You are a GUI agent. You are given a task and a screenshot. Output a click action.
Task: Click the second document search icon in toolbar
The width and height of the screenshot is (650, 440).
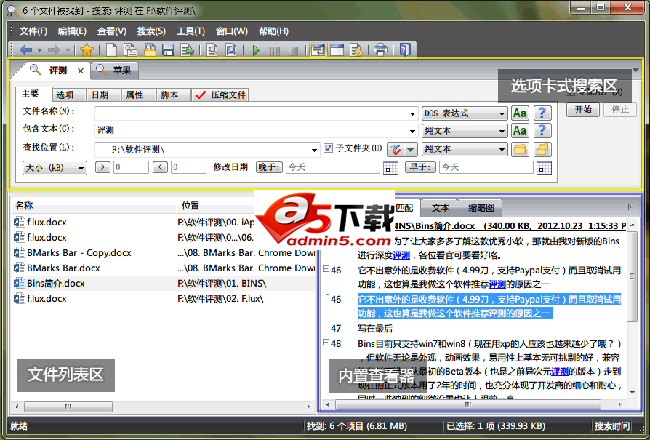point(231,50)
